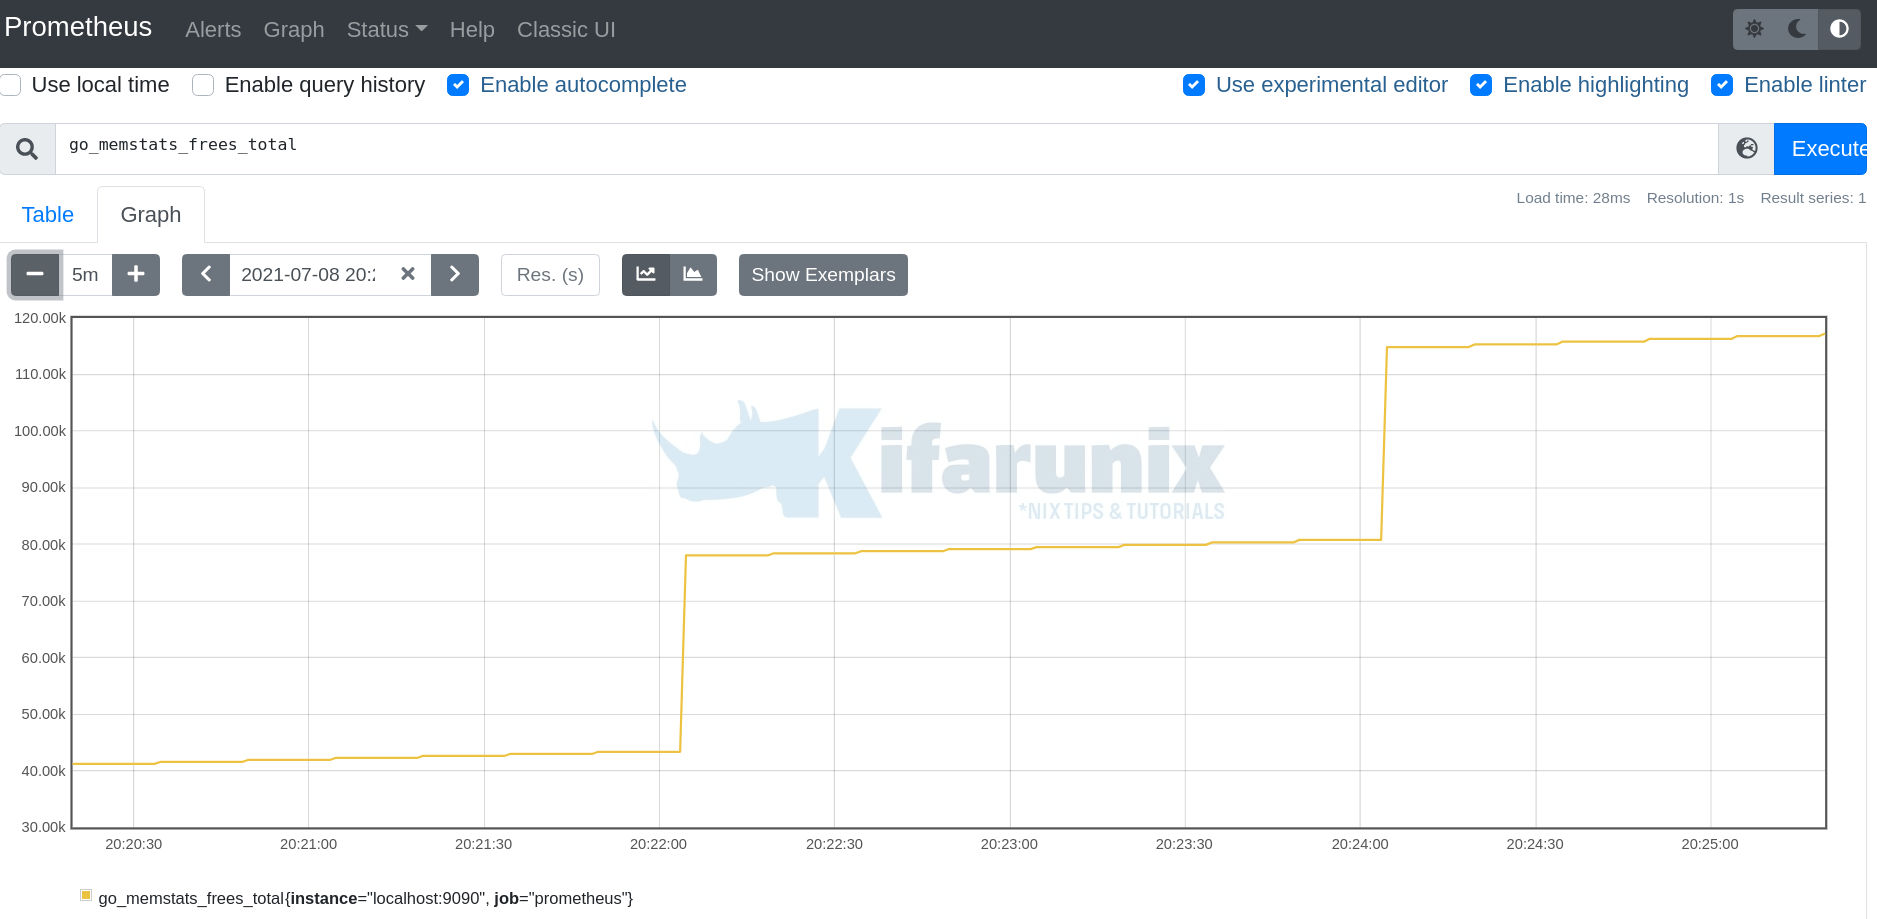Open the metrics explorer globe icon
Image resolution: width=1877 pixels, height=919 pixels.
[1746, 149]
